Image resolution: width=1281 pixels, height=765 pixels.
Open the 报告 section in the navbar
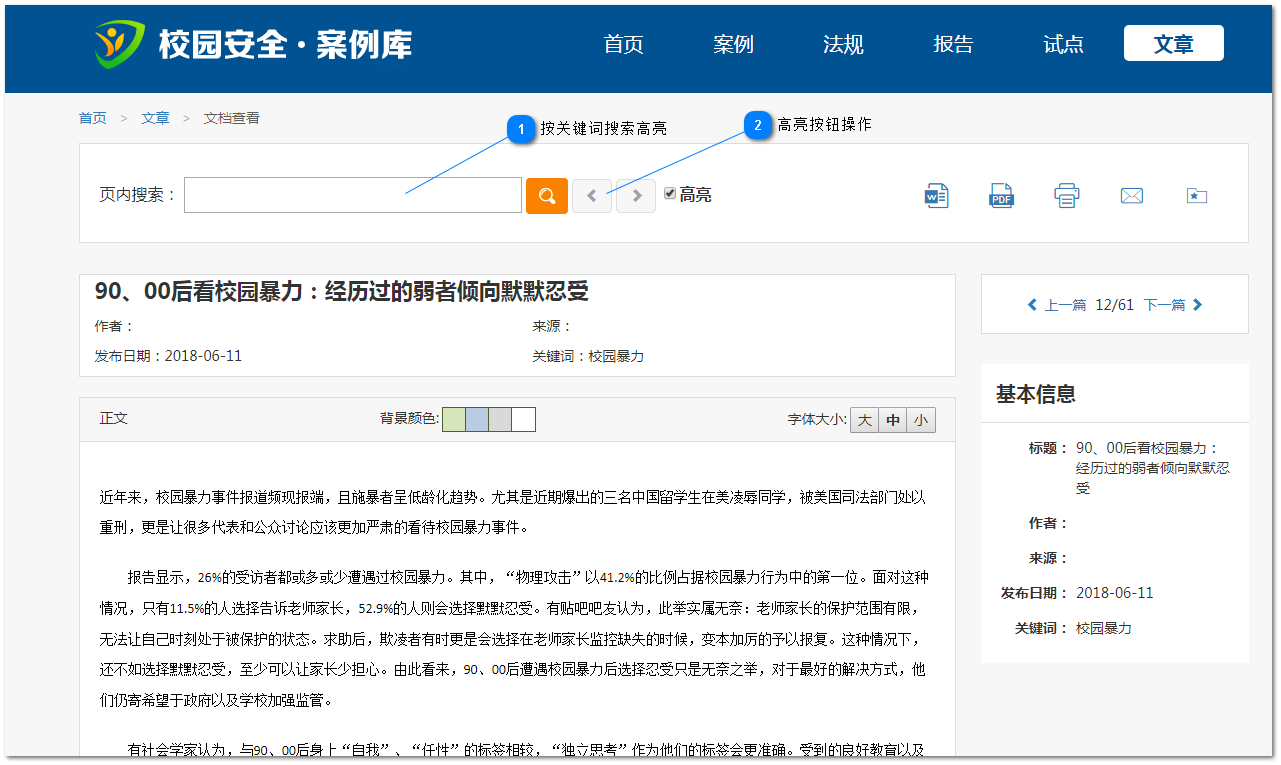952,44
